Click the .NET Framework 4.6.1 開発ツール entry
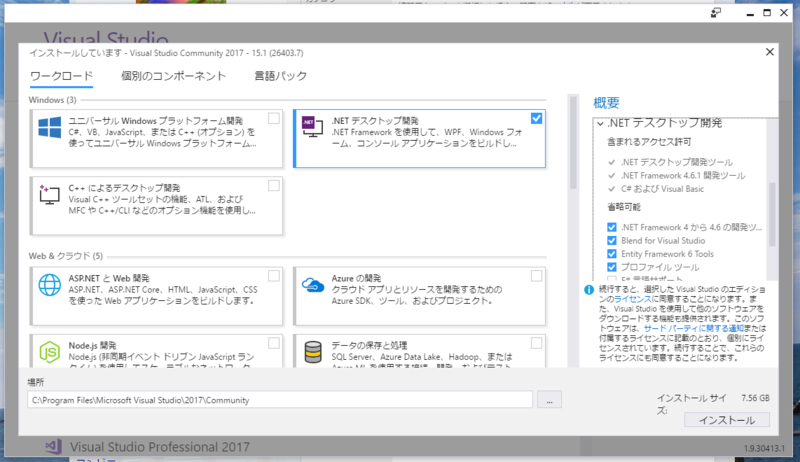Image resolution: width=800 pixels, height=462 pixels. (x=683, y=175)
